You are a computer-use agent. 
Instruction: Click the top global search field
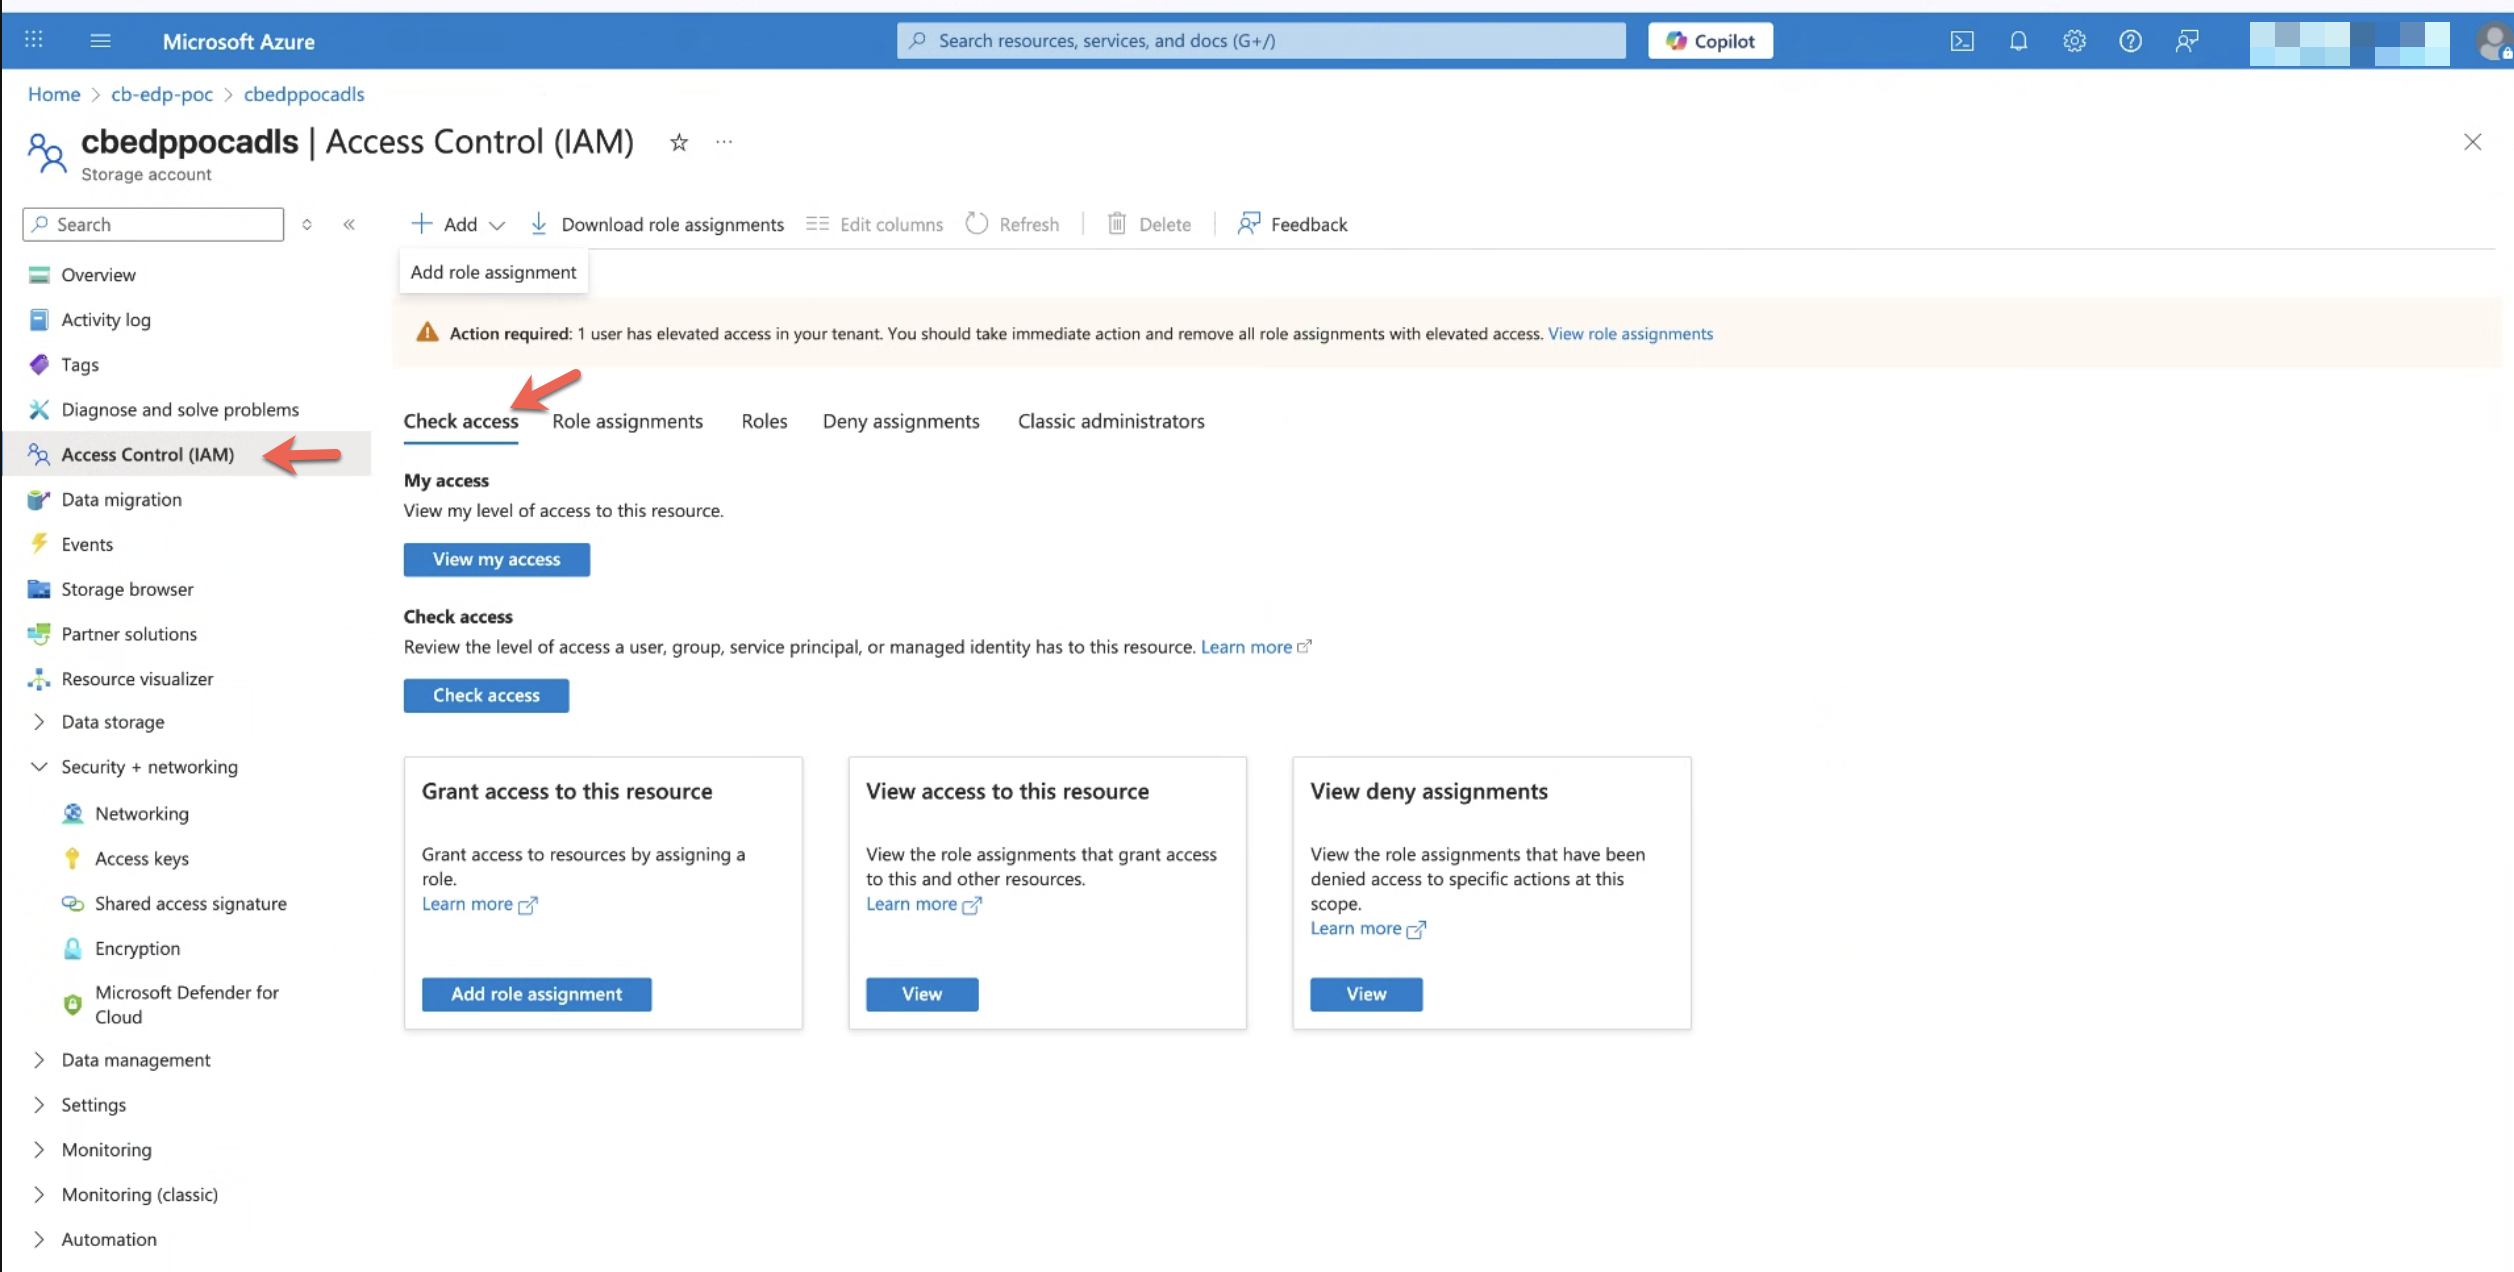1260,41
